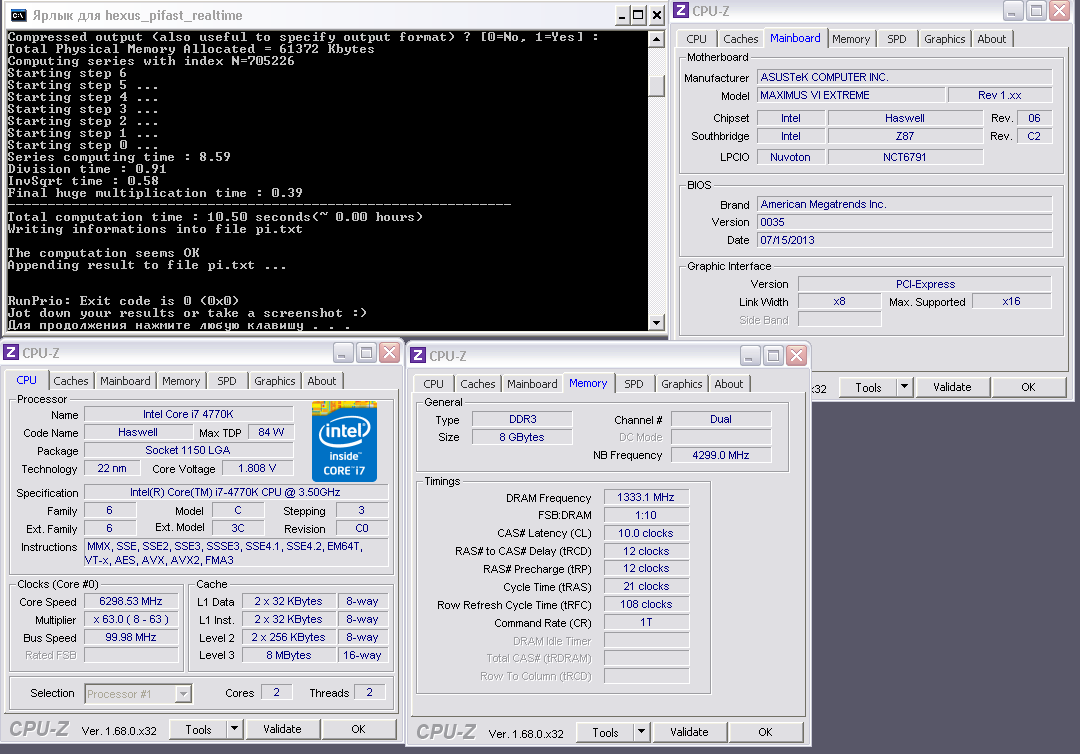Open Graphics tab in CPU window
This screenshot has height=754, width=1080.
[275, 381]
